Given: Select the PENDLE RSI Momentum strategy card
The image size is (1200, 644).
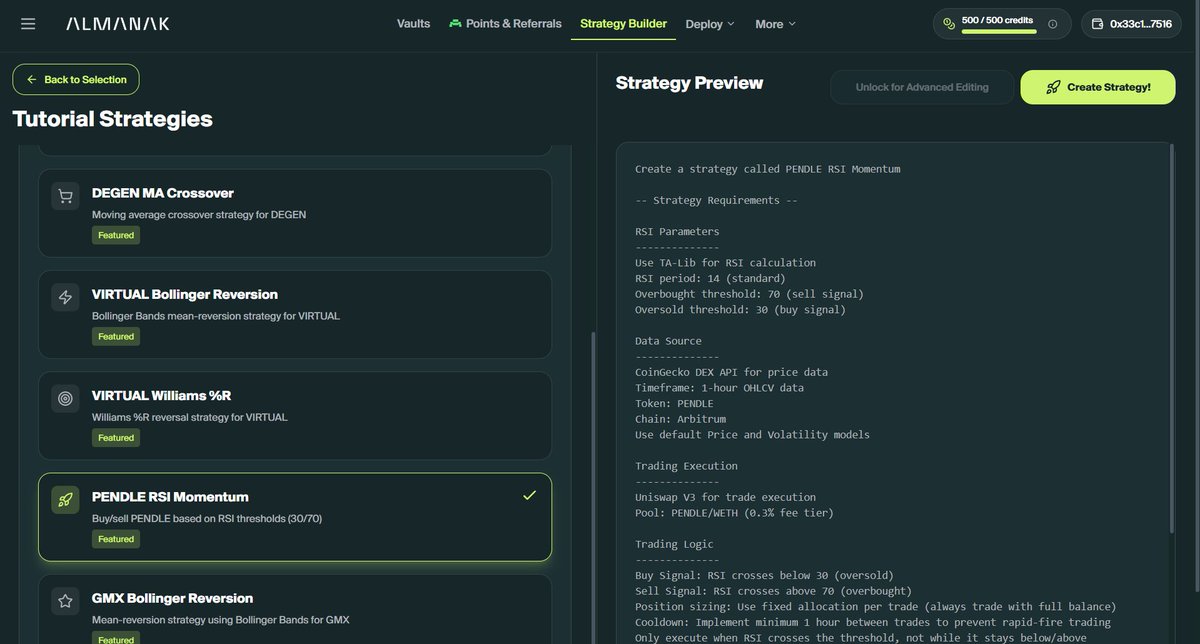Looking at the screenshot, I should tap(295, 517).
